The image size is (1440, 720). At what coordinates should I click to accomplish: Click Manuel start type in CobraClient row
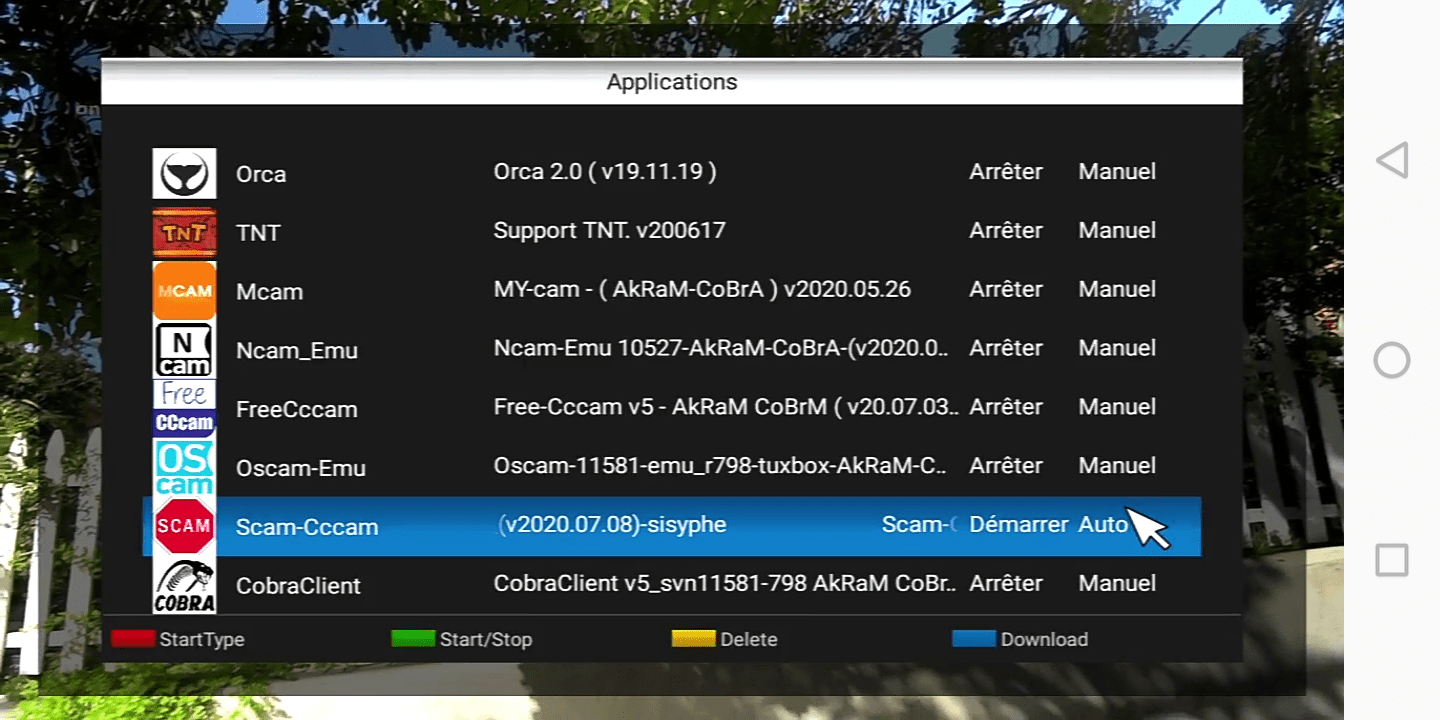(x=1117, y=584)
